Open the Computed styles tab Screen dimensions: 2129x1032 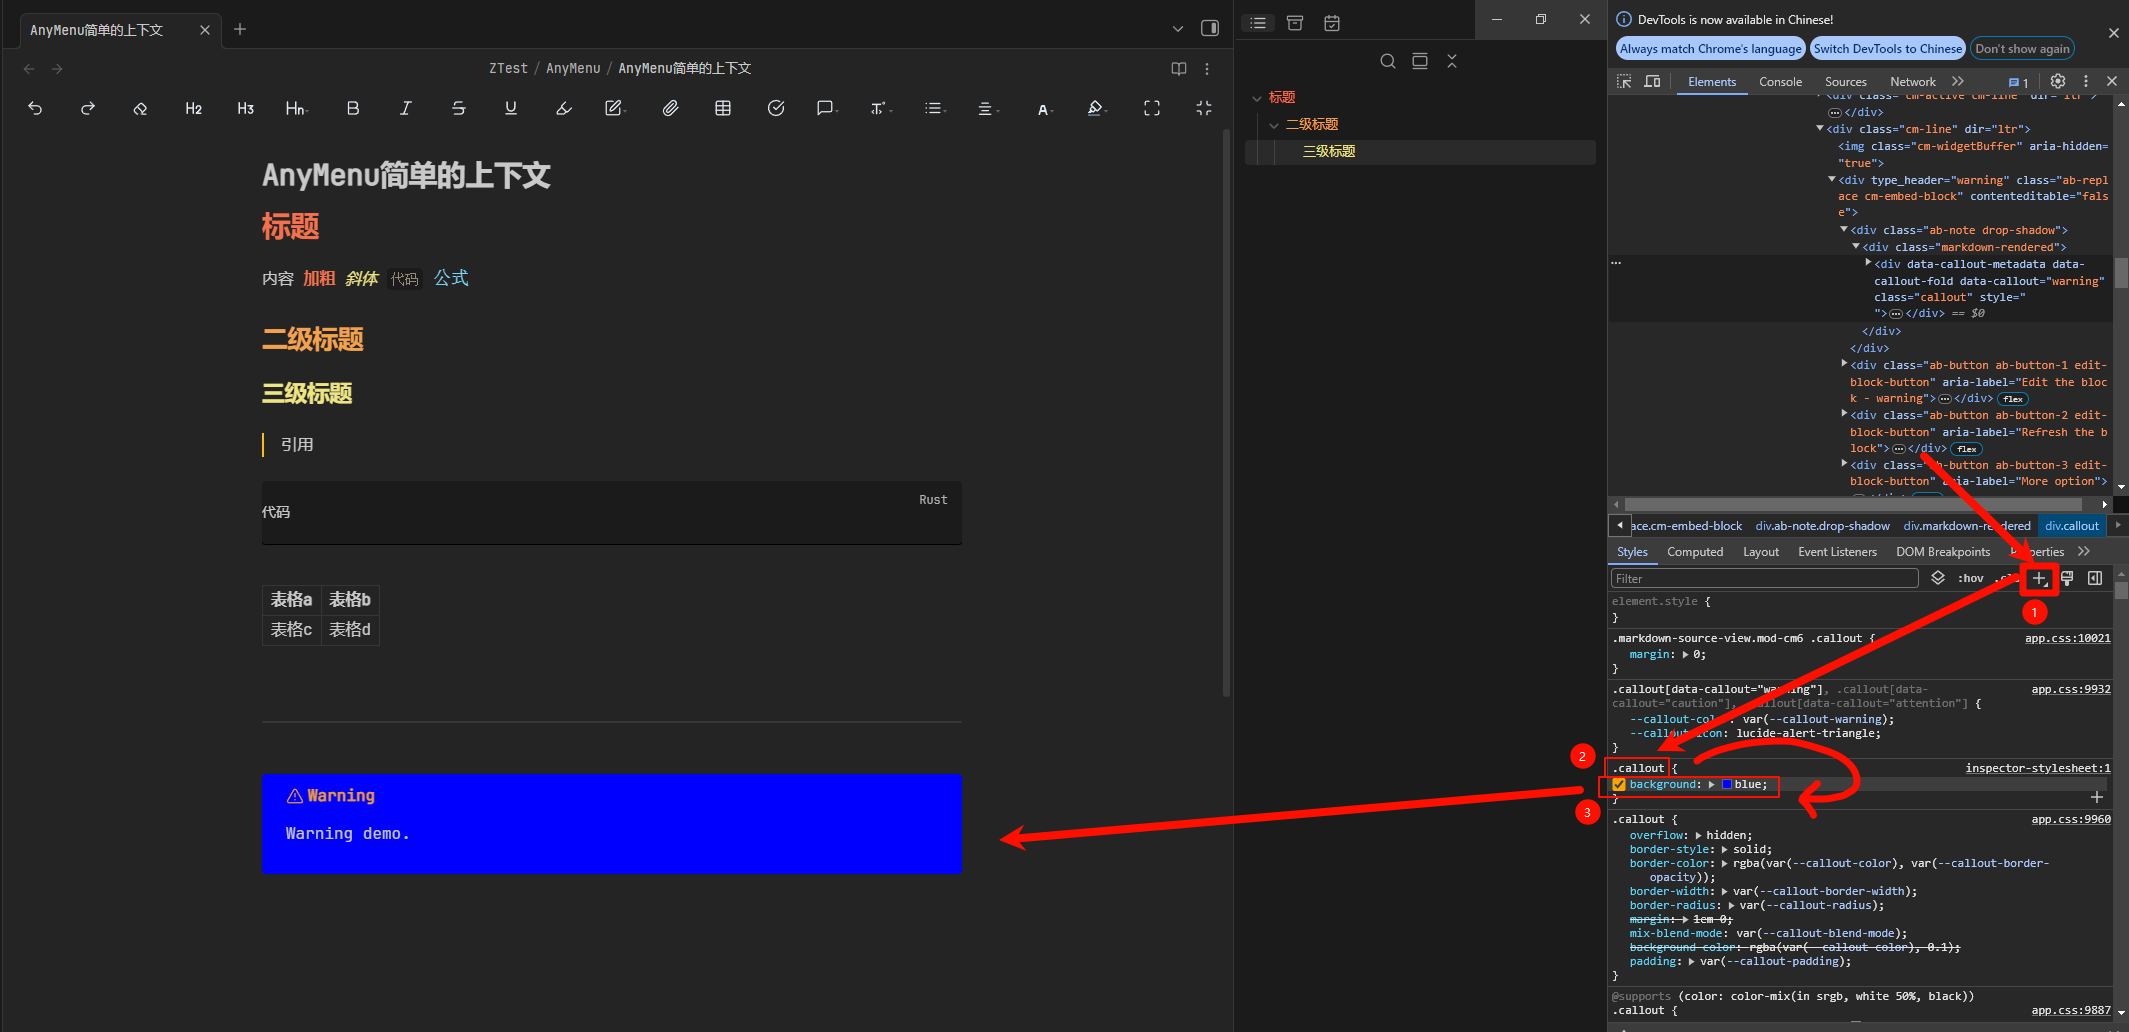tap(1694, 552)
